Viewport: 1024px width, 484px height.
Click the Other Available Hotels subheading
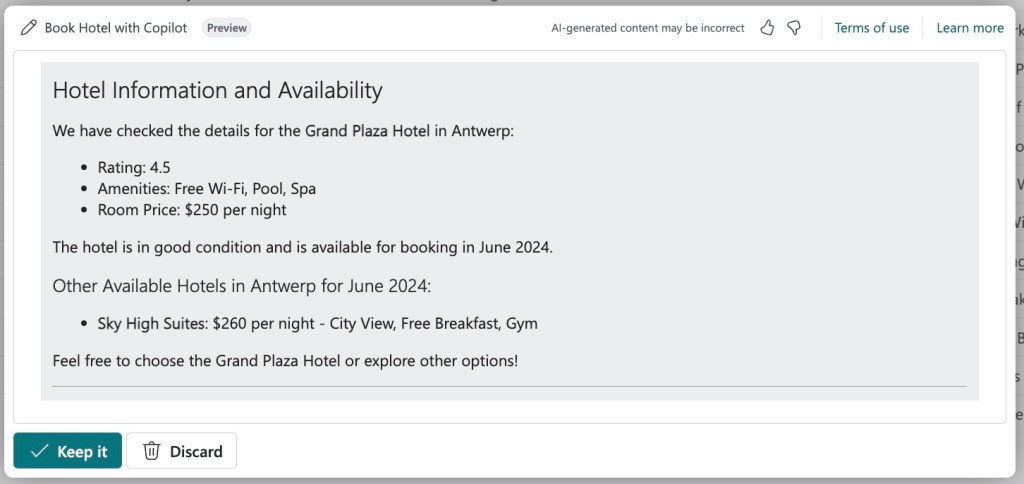241,286
